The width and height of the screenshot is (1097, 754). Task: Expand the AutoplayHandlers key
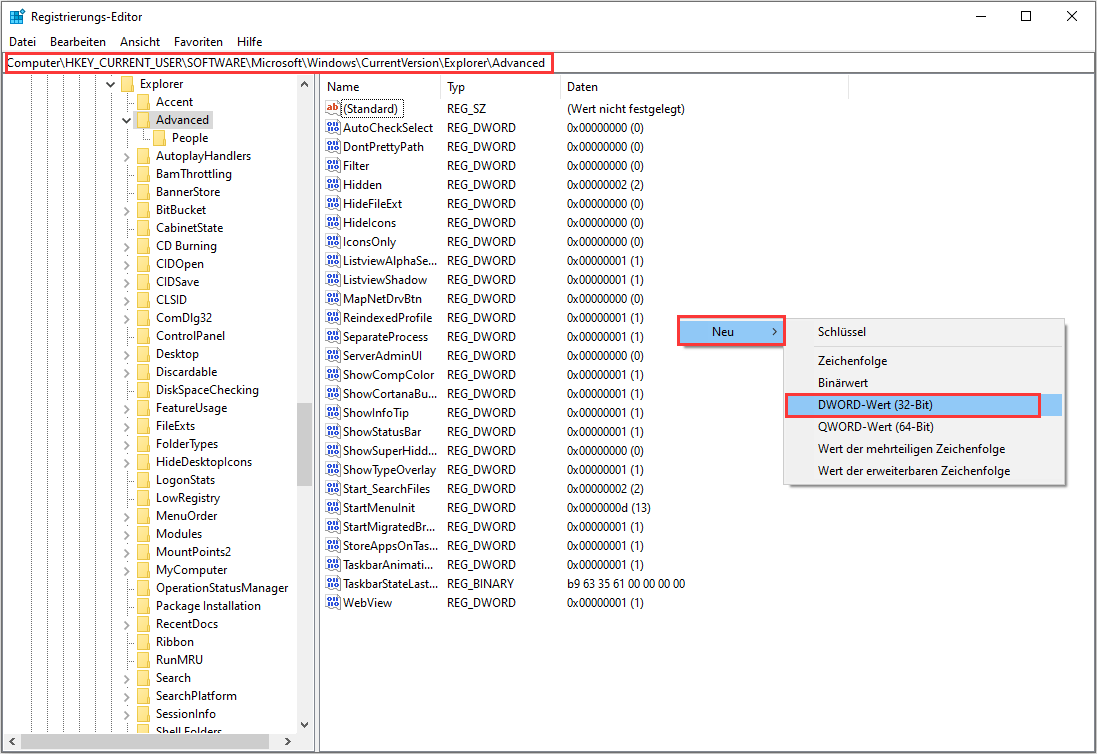click(x=126, y=156)
